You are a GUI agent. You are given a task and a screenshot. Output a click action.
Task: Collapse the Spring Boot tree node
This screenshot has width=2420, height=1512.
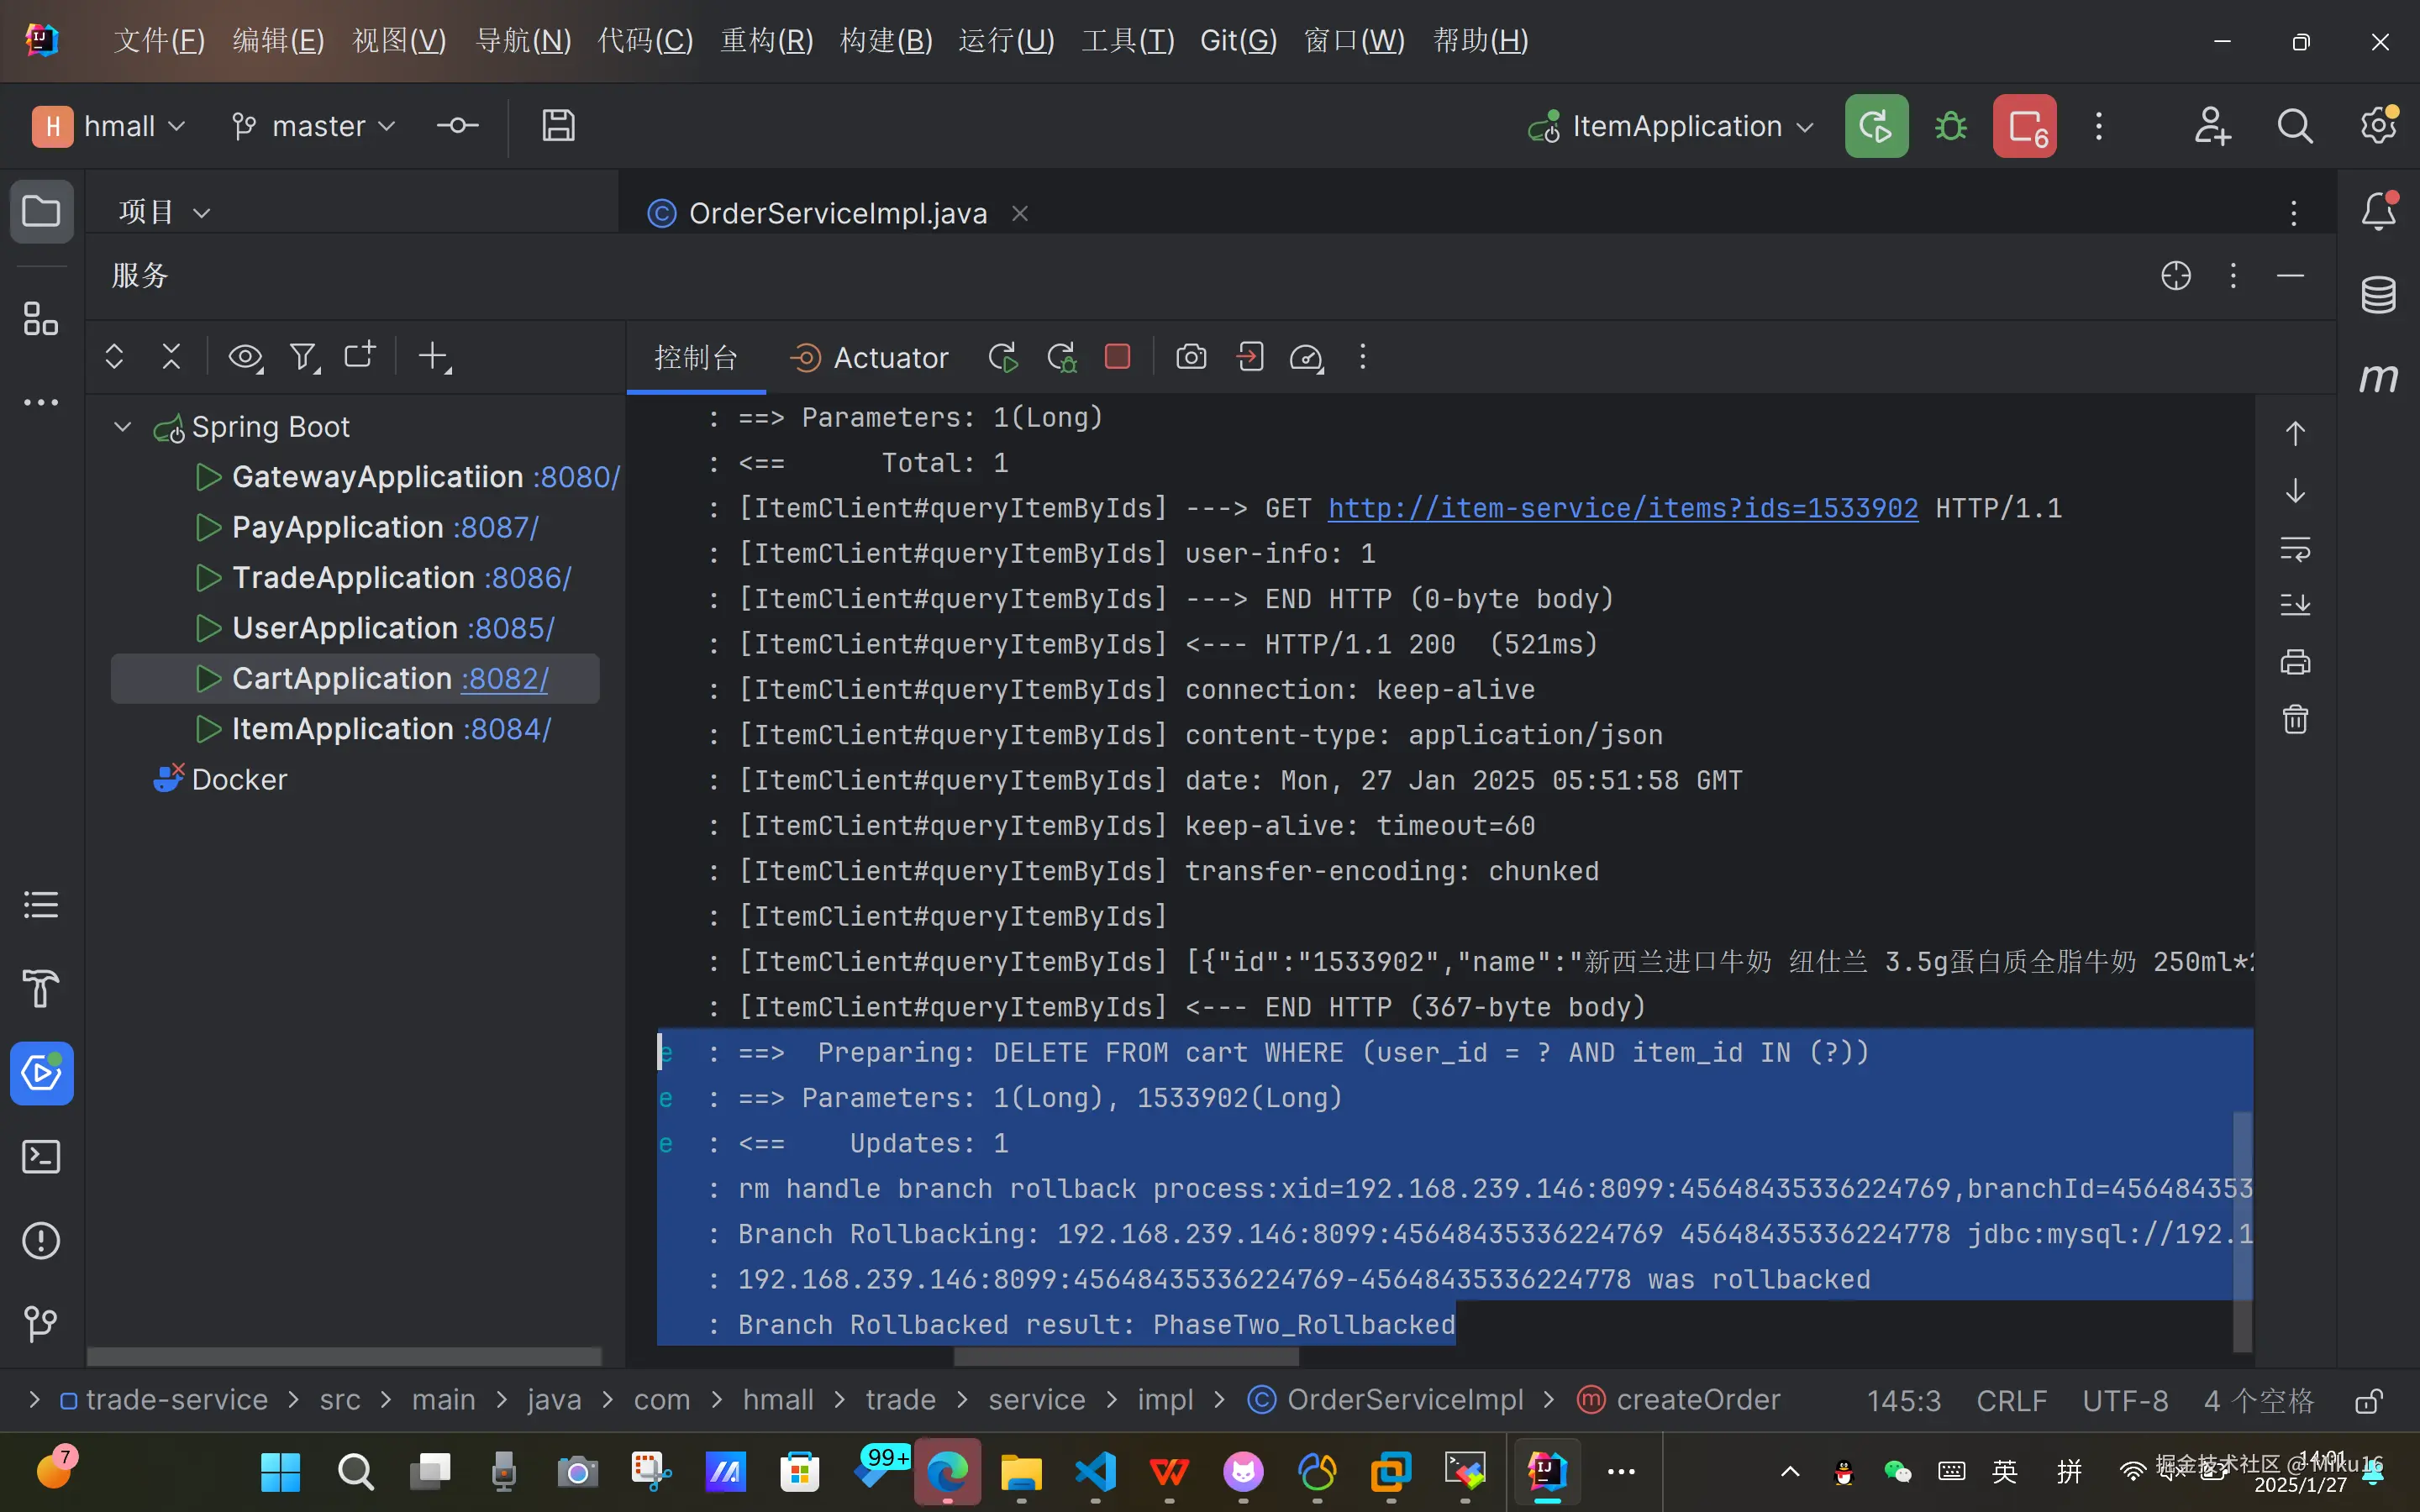[123, 427]
